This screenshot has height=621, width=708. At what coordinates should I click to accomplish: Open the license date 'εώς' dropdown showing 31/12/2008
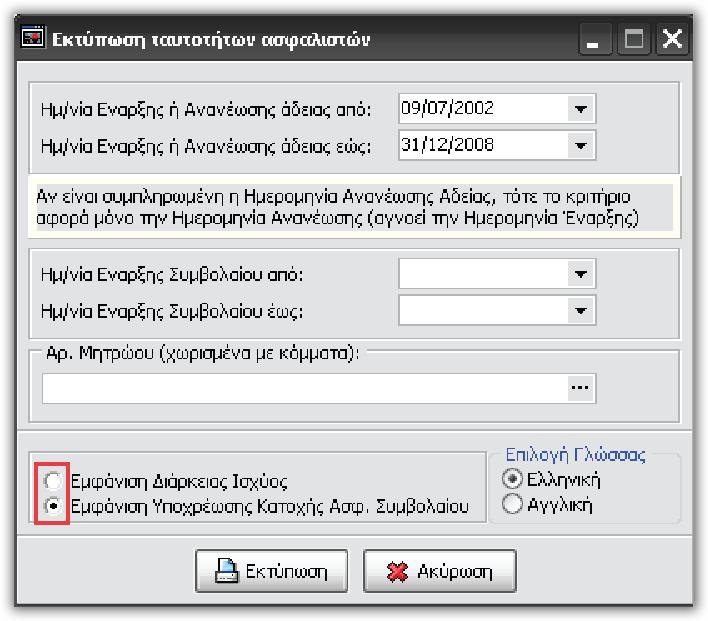pos(581,145)
